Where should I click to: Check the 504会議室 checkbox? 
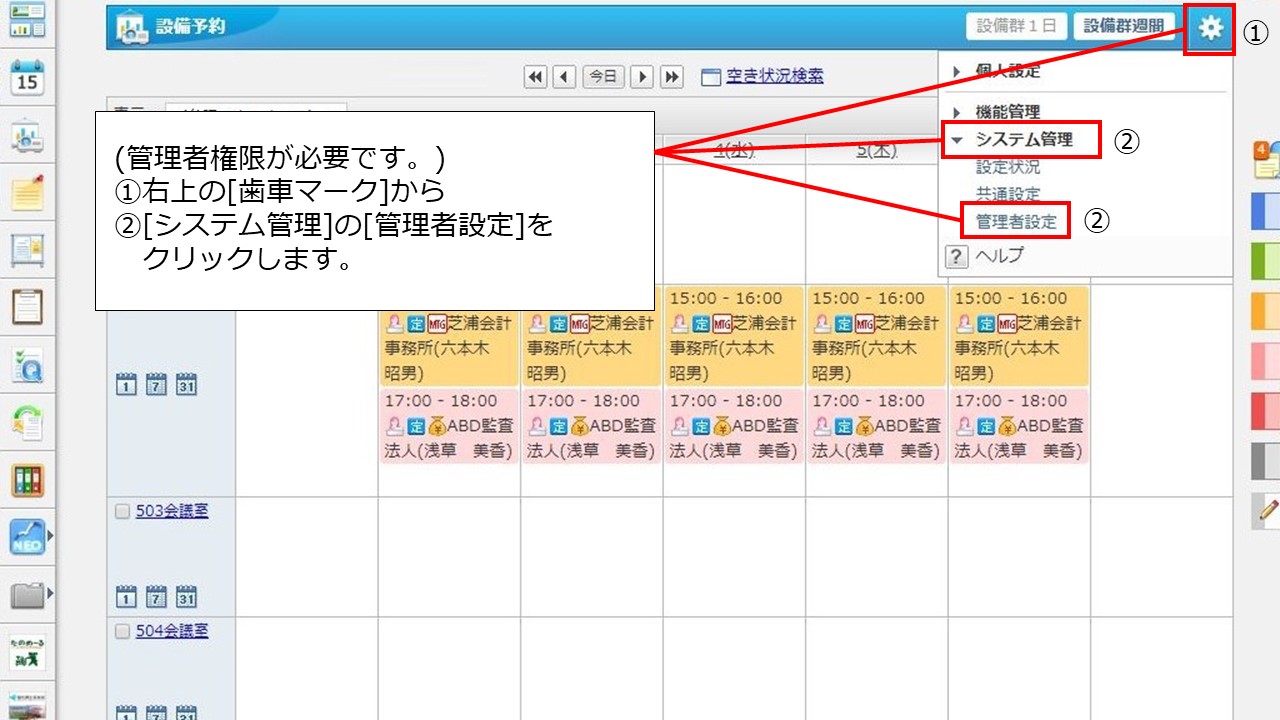click(x=122, y=632)
